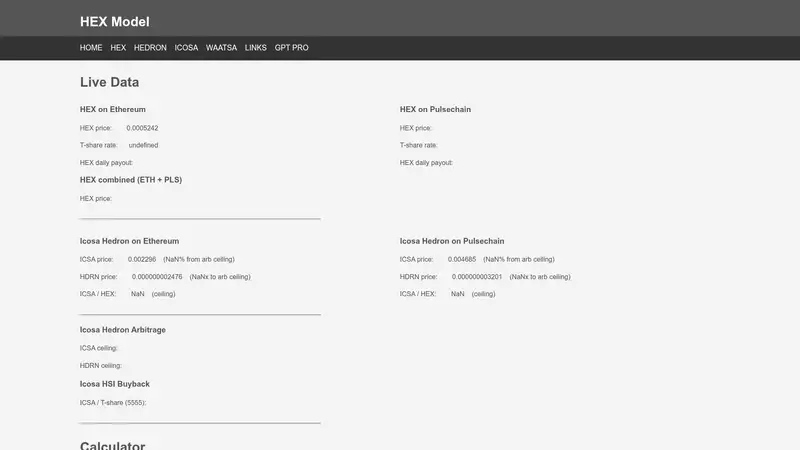Click the Icosa Hedron on Pulsechain heading
The image size is (800, 450).
tap(452, 241)
